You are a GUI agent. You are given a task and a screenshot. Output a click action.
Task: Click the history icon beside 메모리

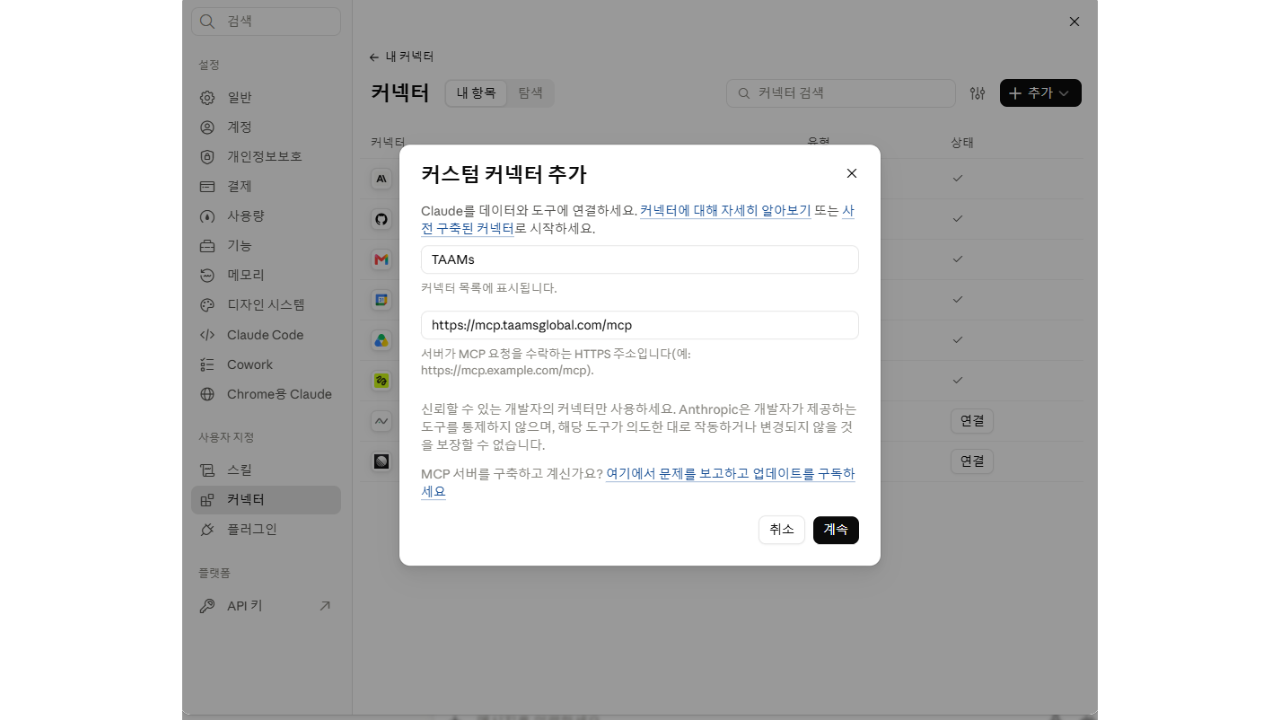point(207,275)
